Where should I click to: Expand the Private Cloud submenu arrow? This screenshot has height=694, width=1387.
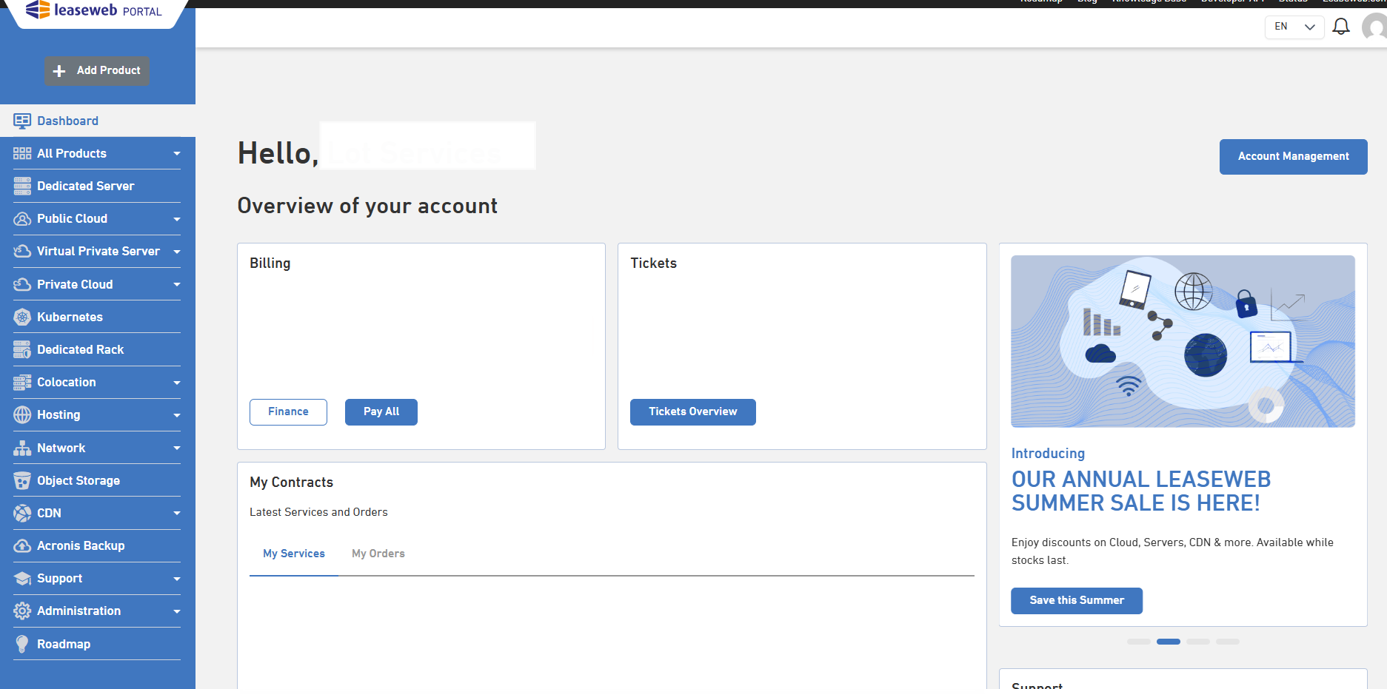point(177,285)
